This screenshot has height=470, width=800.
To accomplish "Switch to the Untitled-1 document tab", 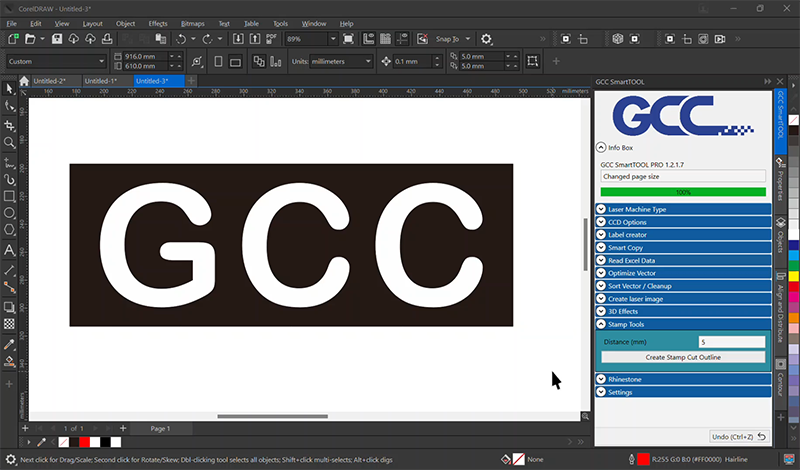I will [101, 81].
